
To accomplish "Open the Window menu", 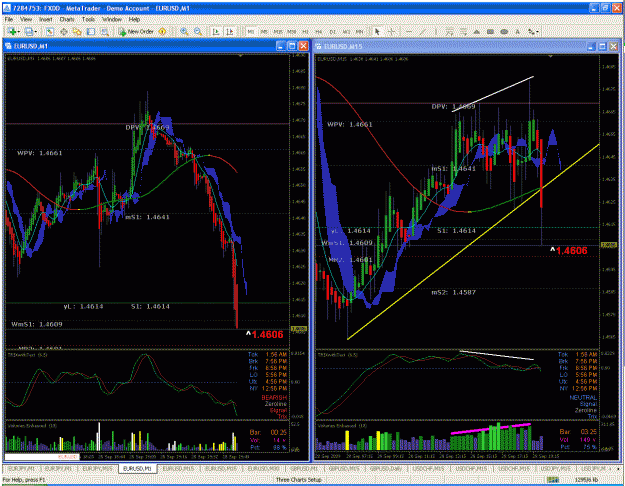I will 112,19.
